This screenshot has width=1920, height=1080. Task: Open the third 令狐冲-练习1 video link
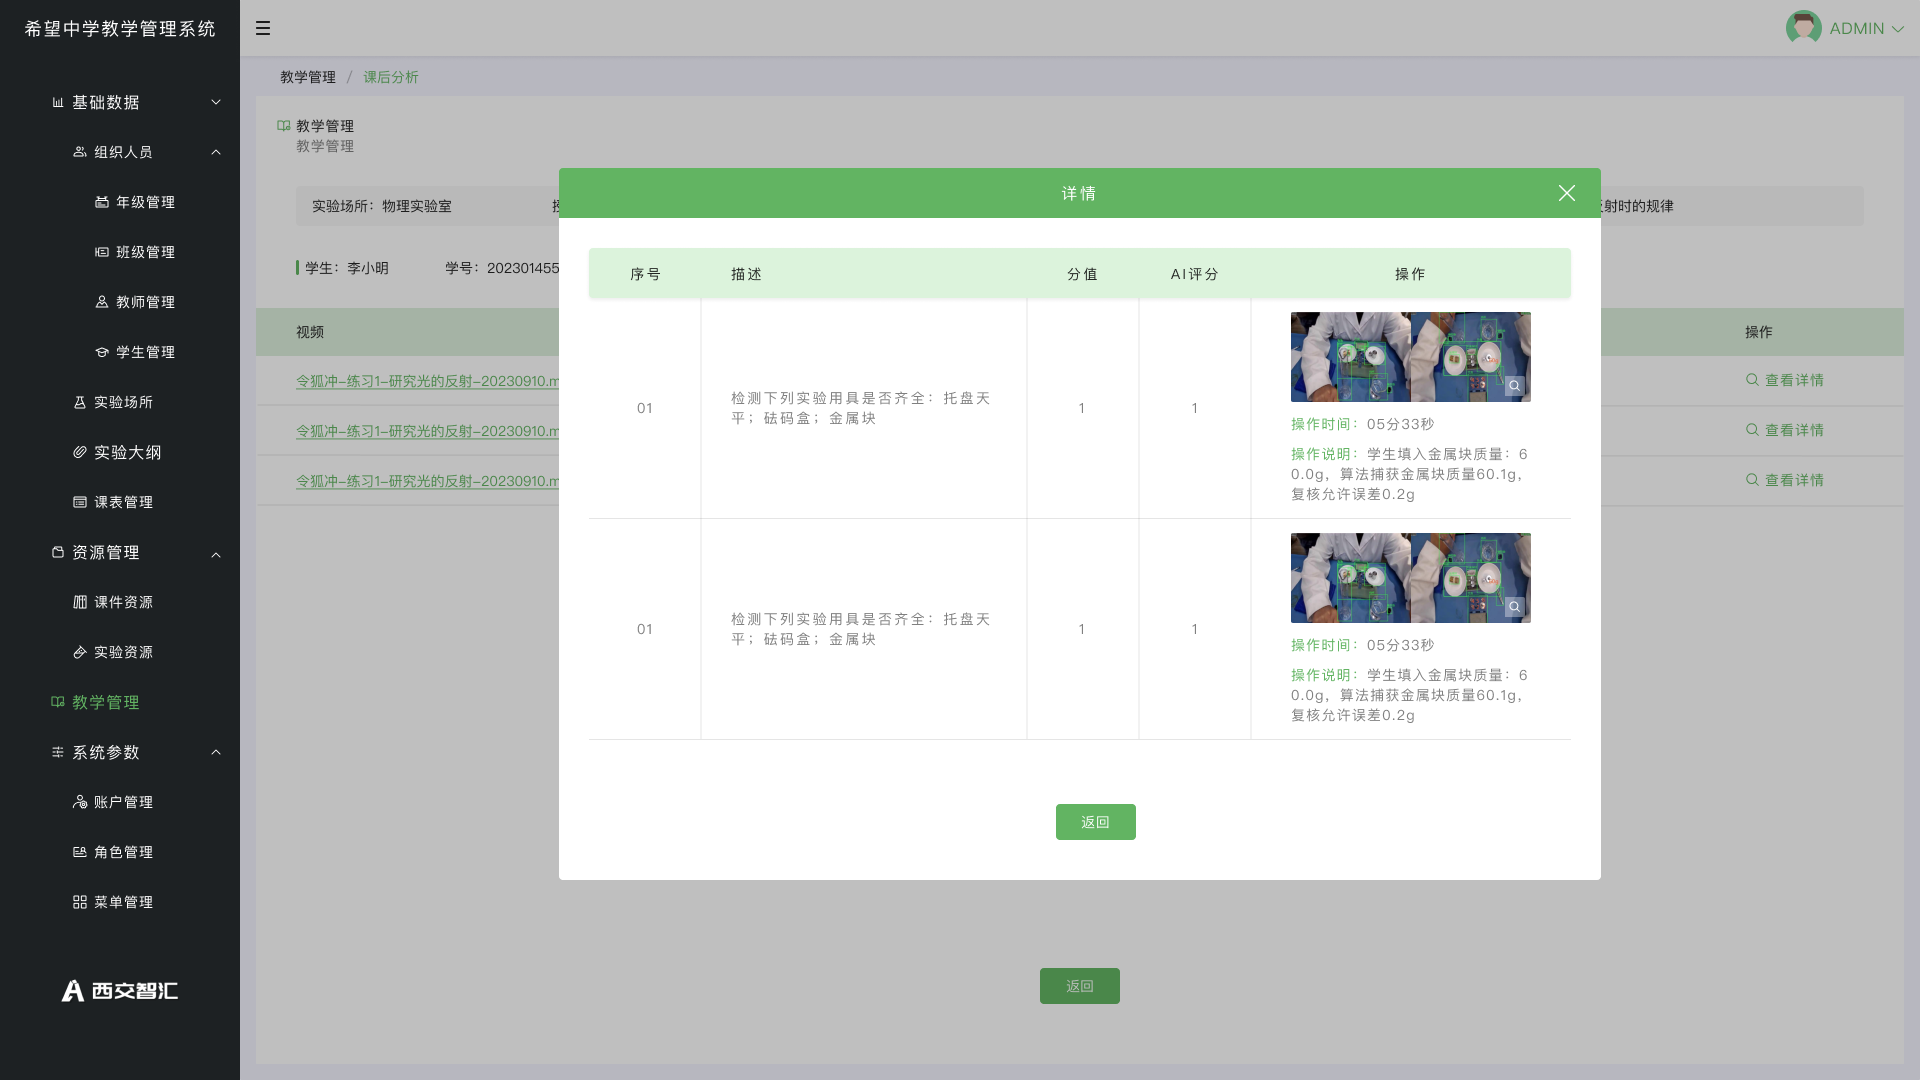pyautogui.click(x=427, y=481)
